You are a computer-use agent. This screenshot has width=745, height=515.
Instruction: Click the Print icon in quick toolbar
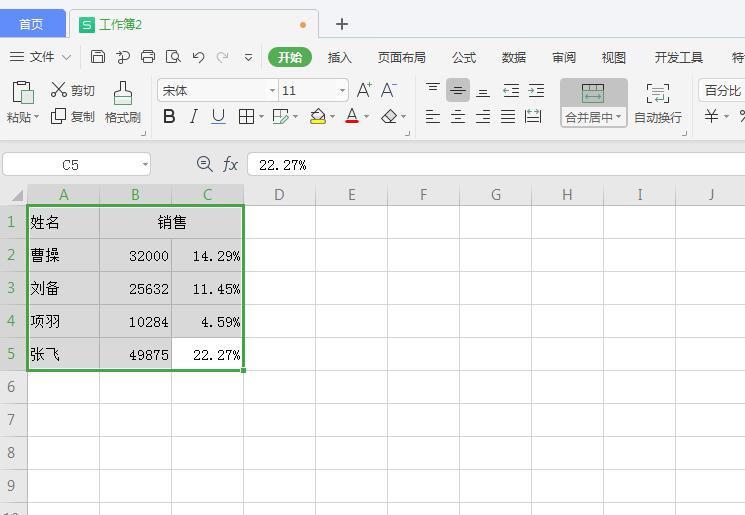(x=148, y=57)
